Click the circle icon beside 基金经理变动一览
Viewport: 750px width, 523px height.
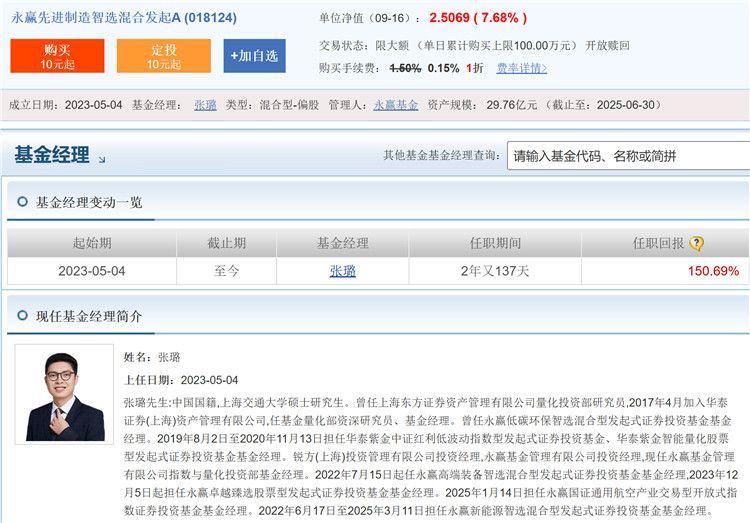21,202
